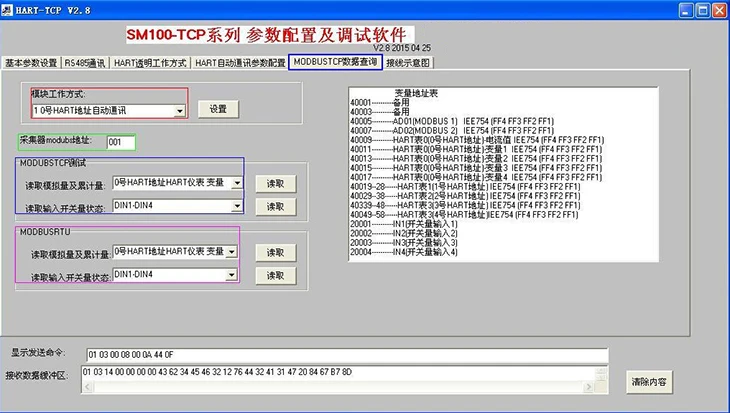Select the MODBUSTCP数据查询 tab
Viewport: 730px width, 413px height.
pos(335,62)
